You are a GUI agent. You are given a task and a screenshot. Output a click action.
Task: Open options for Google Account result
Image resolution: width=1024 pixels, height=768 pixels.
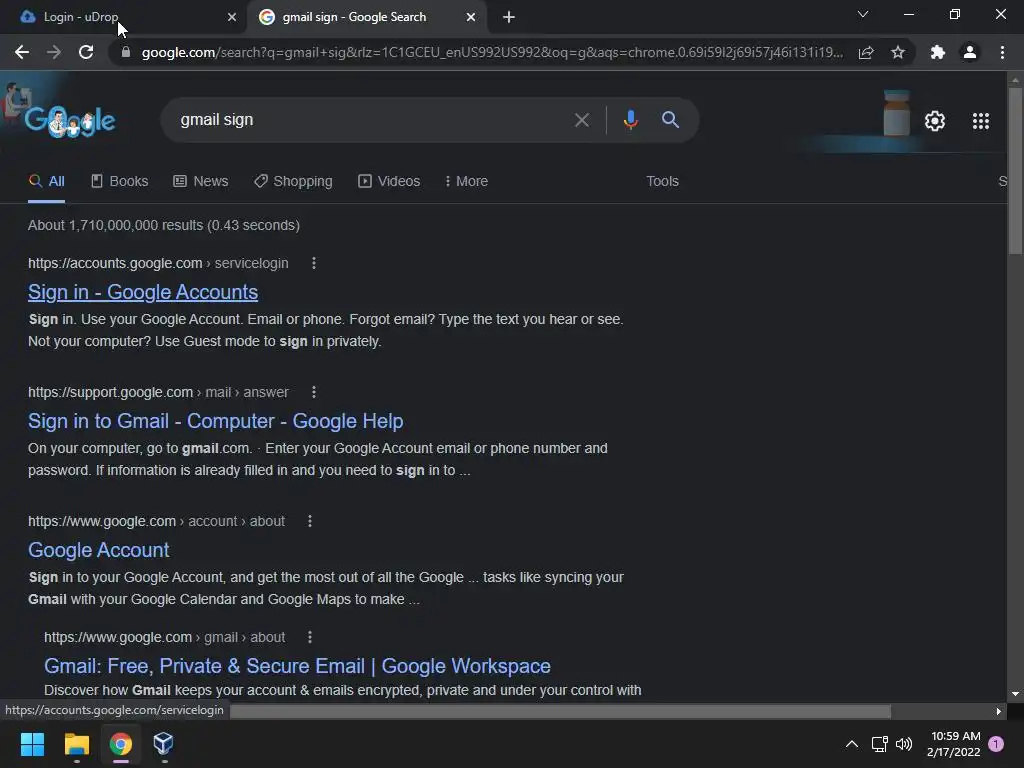point(310,521)
